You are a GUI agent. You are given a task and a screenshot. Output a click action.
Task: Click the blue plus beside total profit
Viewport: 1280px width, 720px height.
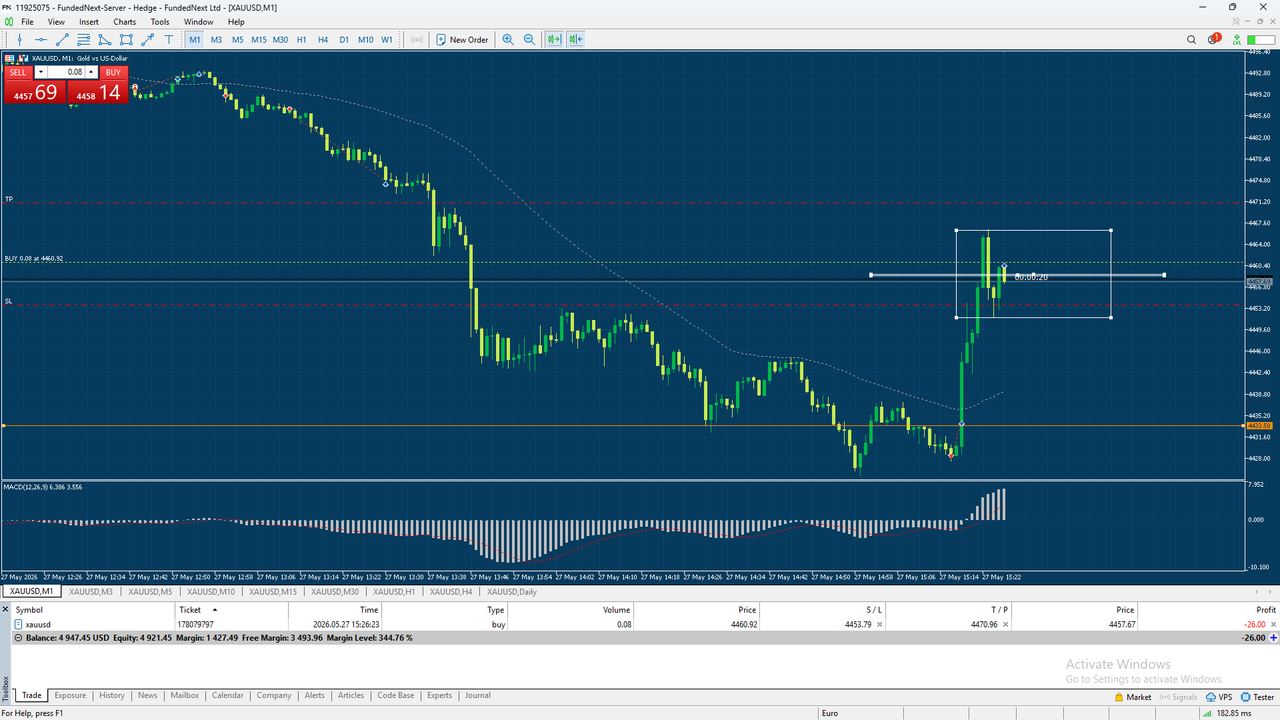[1274, 637]
